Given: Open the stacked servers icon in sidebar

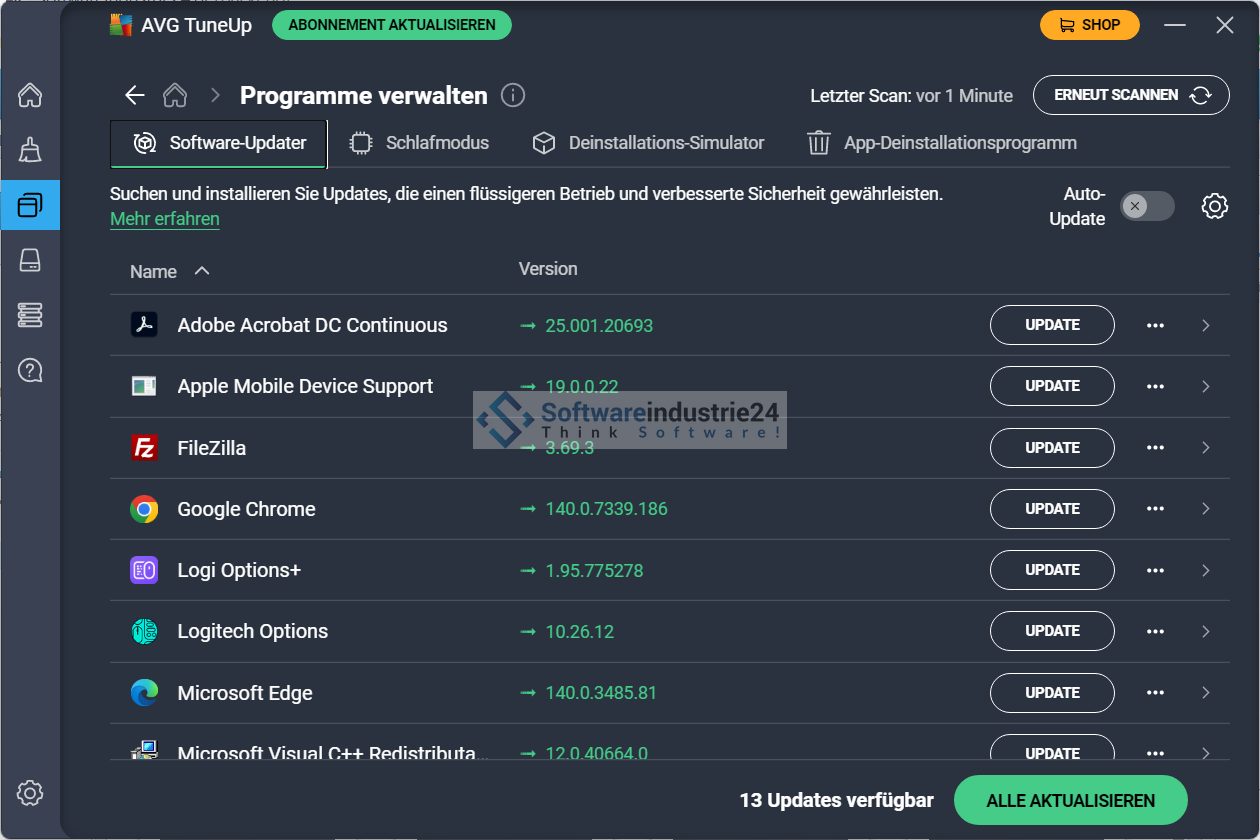Looking at the screenshot, I should click(30, 315).
